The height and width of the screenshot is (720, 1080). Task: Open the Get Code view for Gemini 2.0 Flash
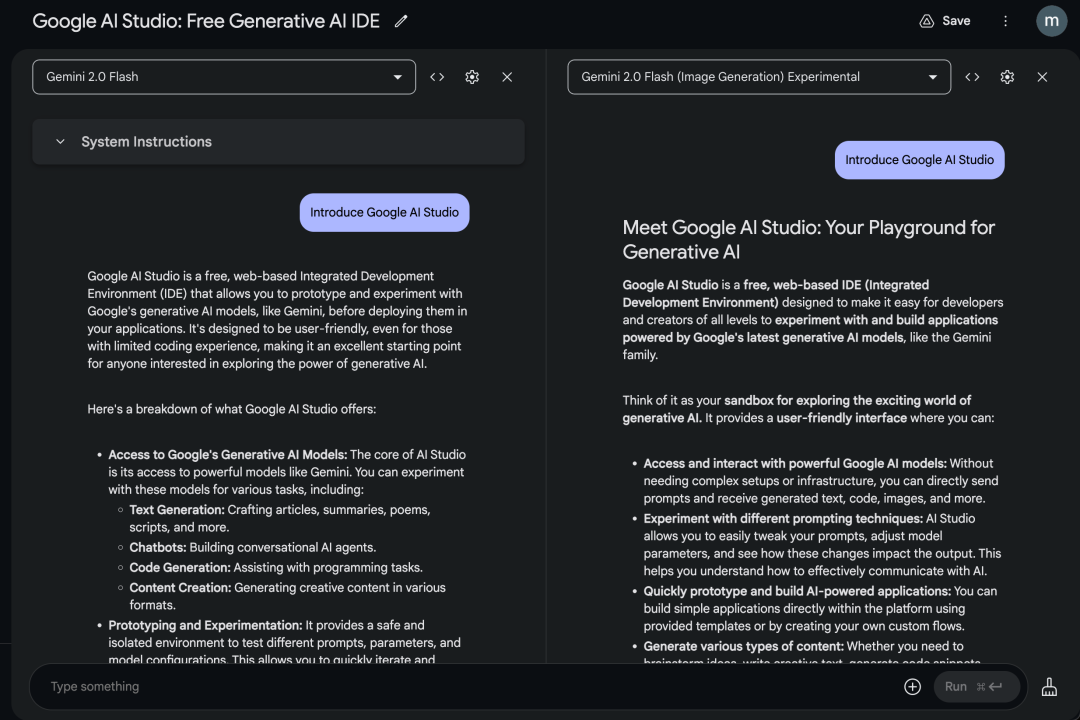tap(437, 76)
